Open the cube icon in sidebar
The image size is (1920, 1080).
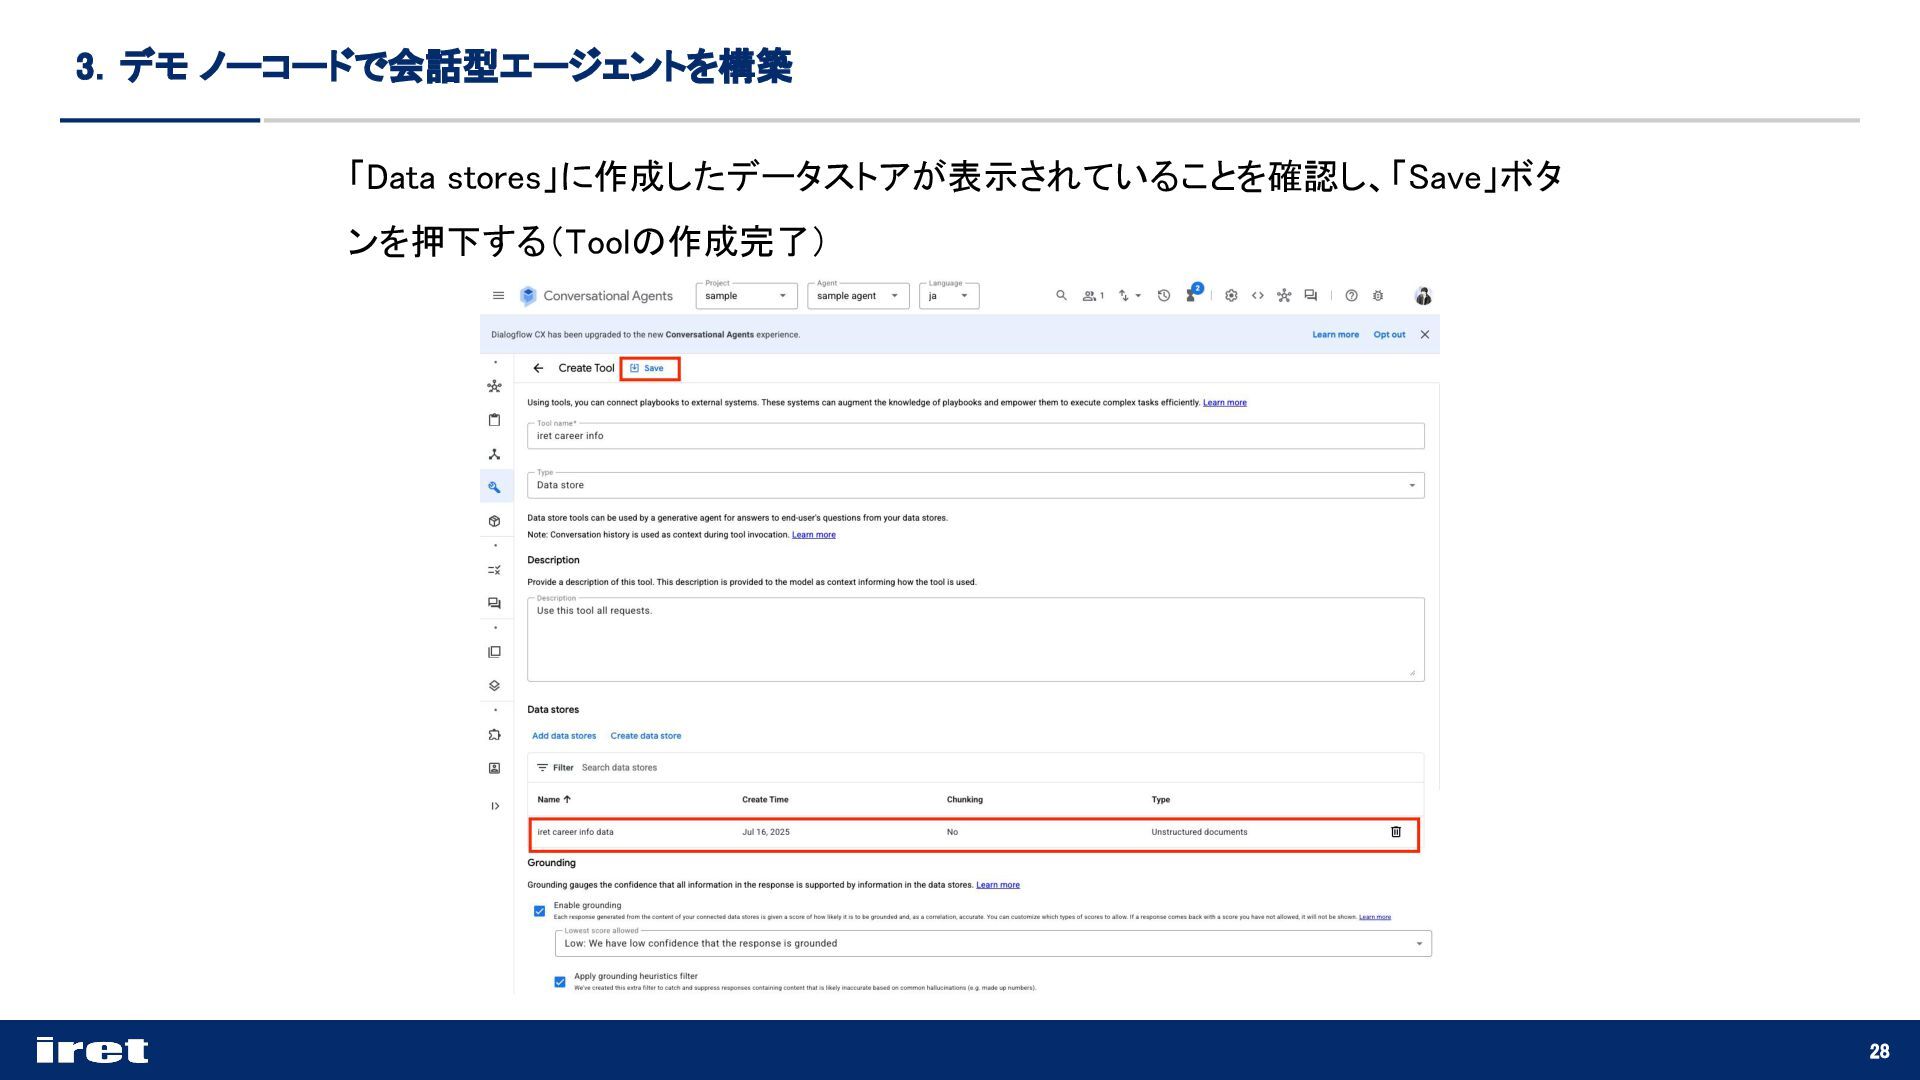[494, 521]
